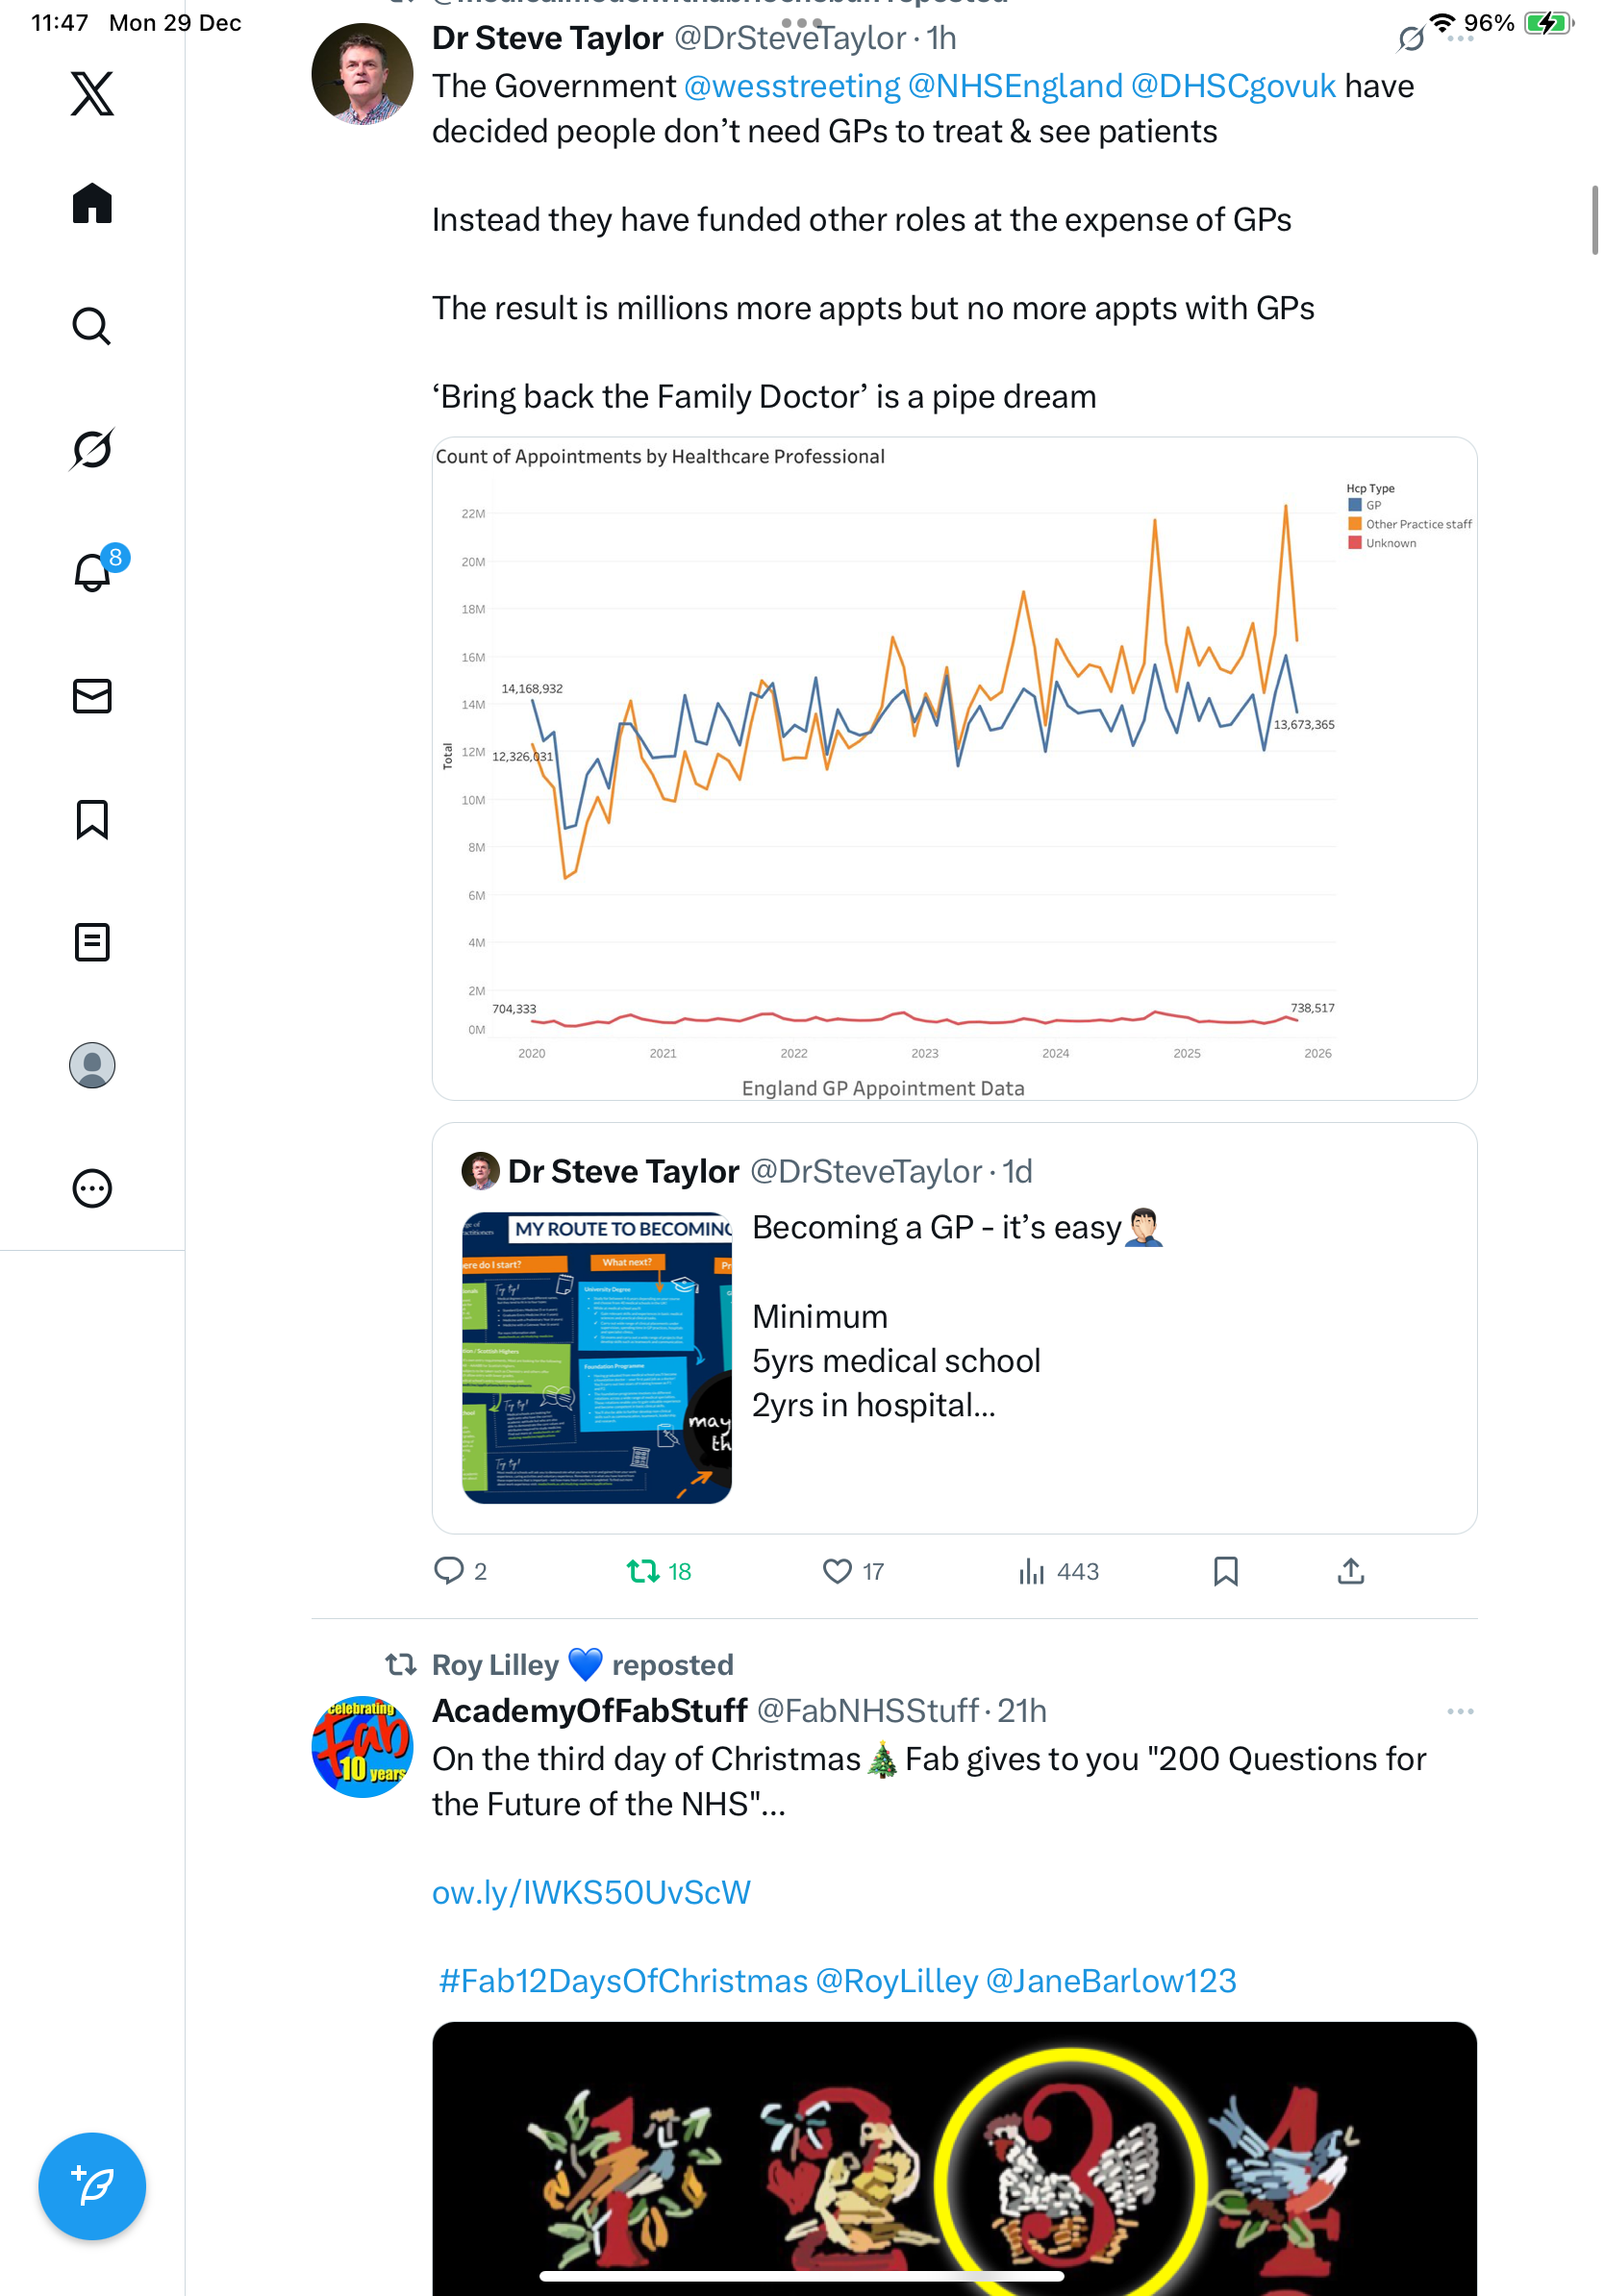Reply to Dr Steve Taylor's post
This screenshot has height=2296, width=1604.
pyautogui.click(x=449, y=1571)
